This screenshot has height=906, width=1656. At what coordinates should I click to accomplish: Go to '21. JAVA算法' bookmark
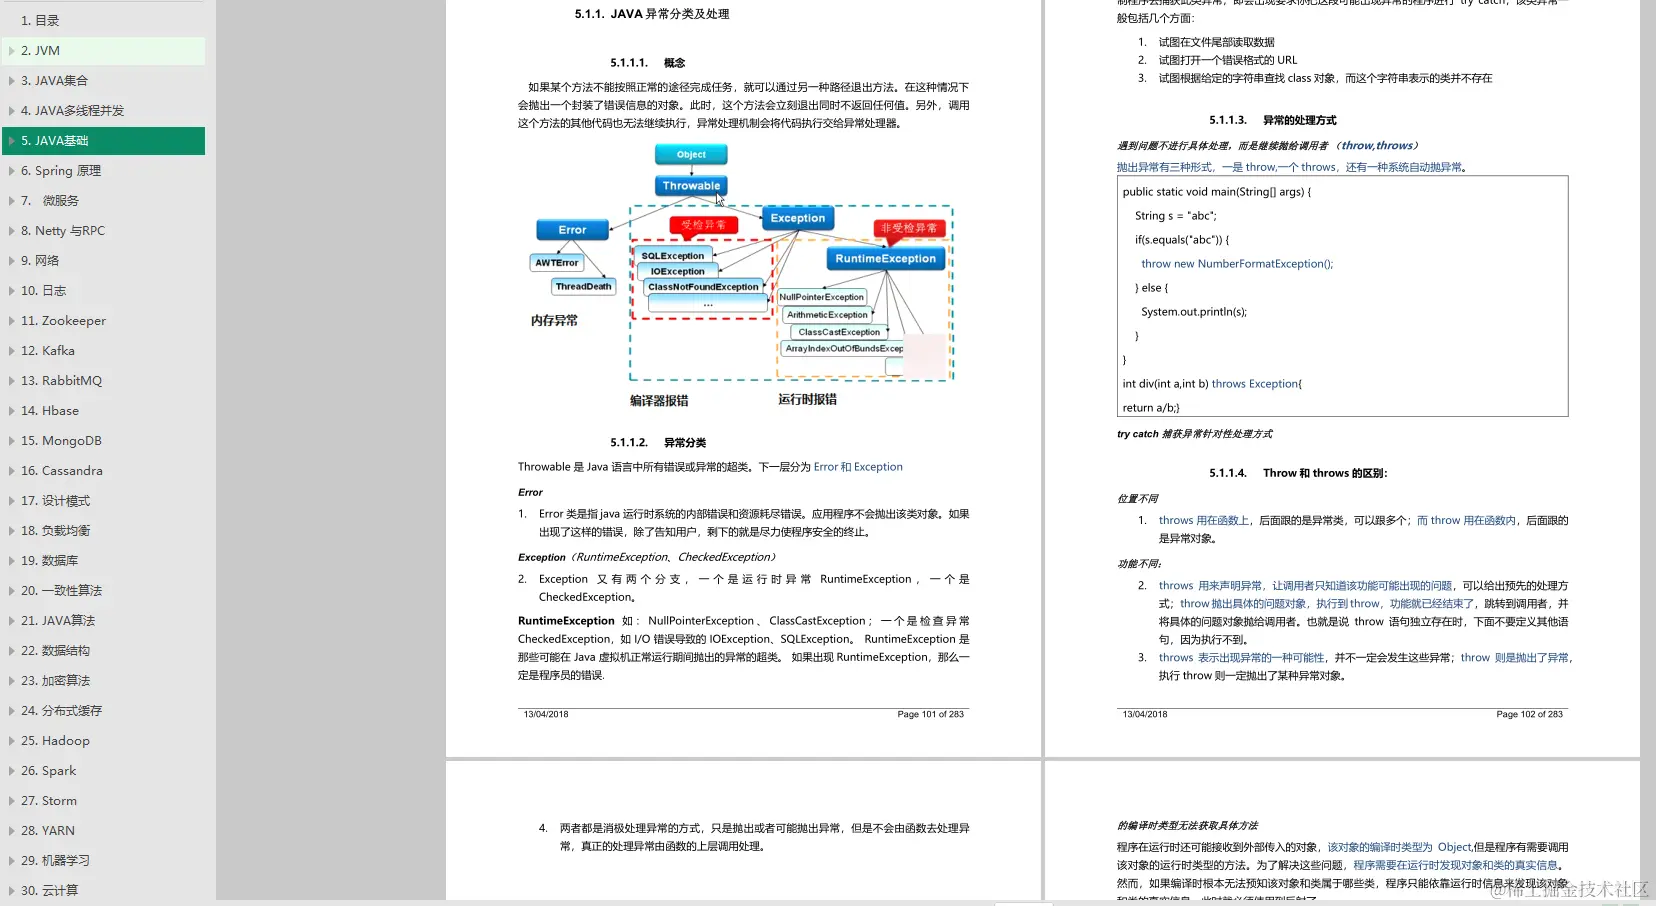click(x=58, y=620)
